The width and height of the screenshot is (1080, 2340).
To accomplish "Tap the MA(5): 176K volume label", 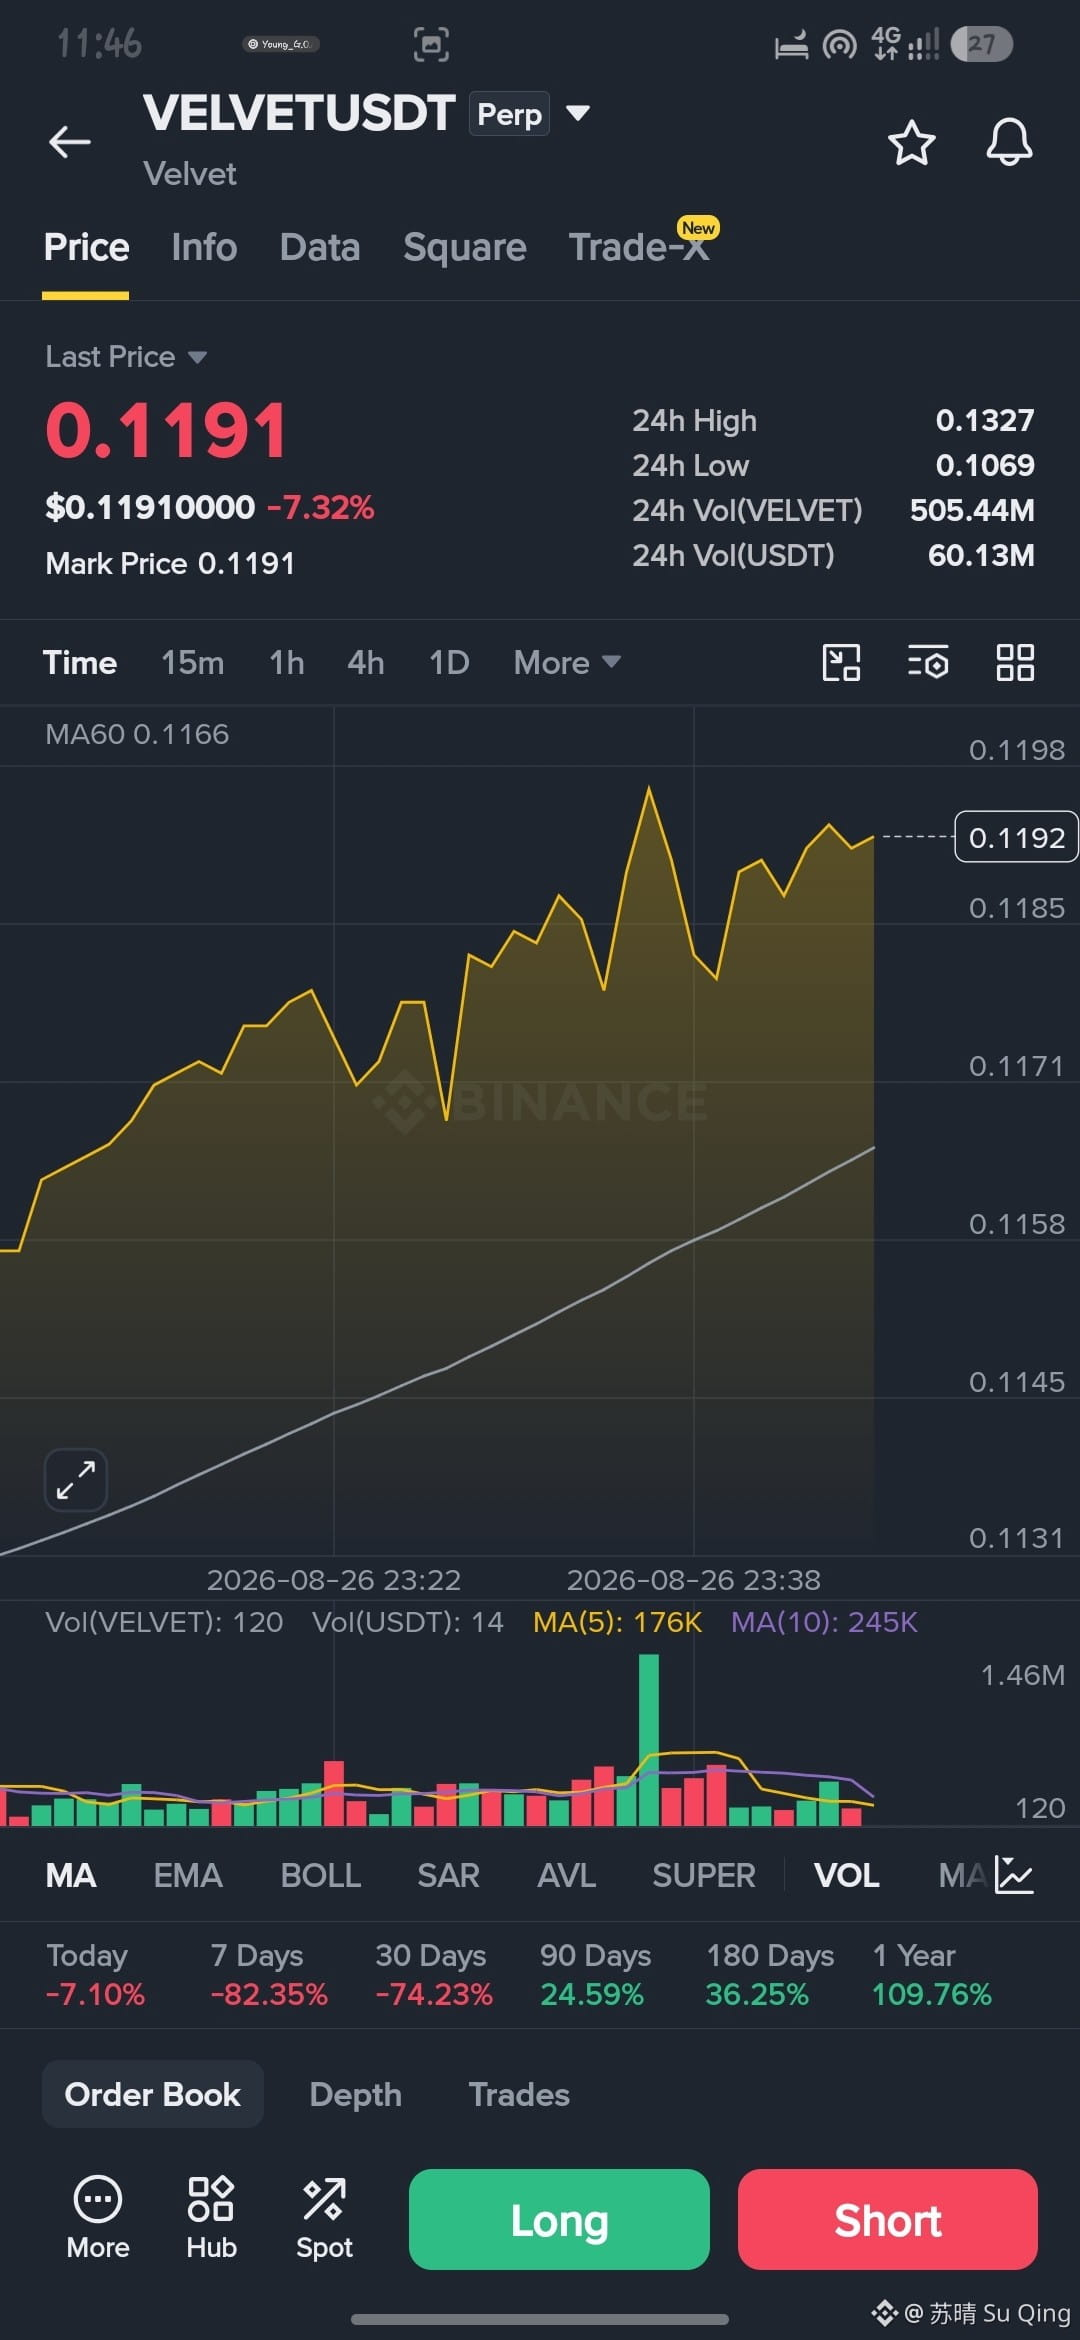I will pos(618,1622).
